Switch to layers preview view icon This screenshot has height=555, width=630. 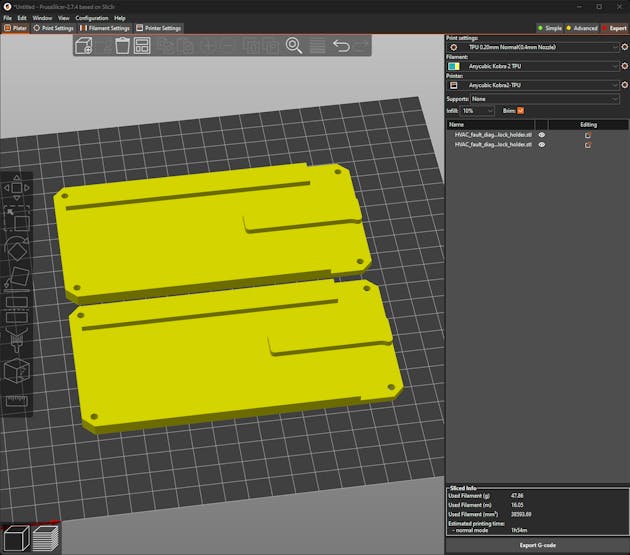(45, 538)
